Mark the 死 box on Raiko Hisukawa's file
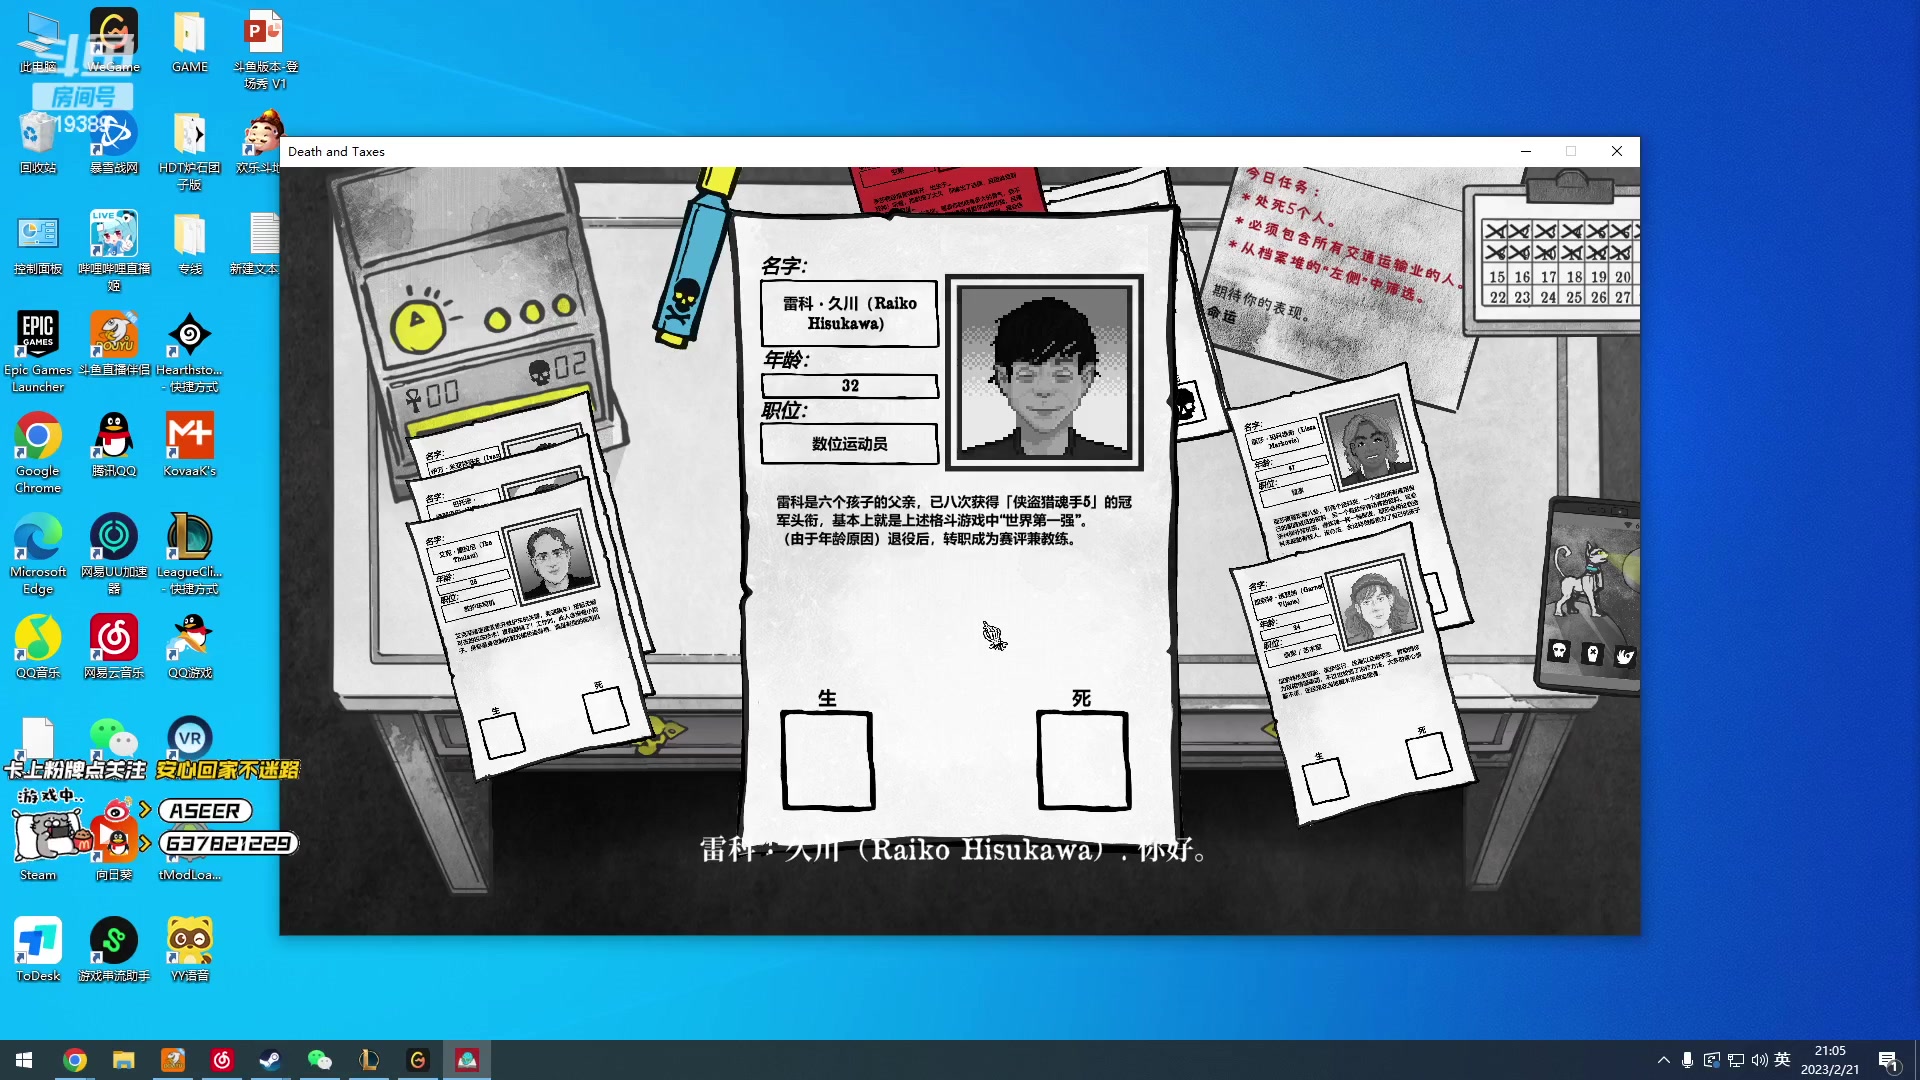The image size is (1920, 1080). click(x=1083, y=760)
